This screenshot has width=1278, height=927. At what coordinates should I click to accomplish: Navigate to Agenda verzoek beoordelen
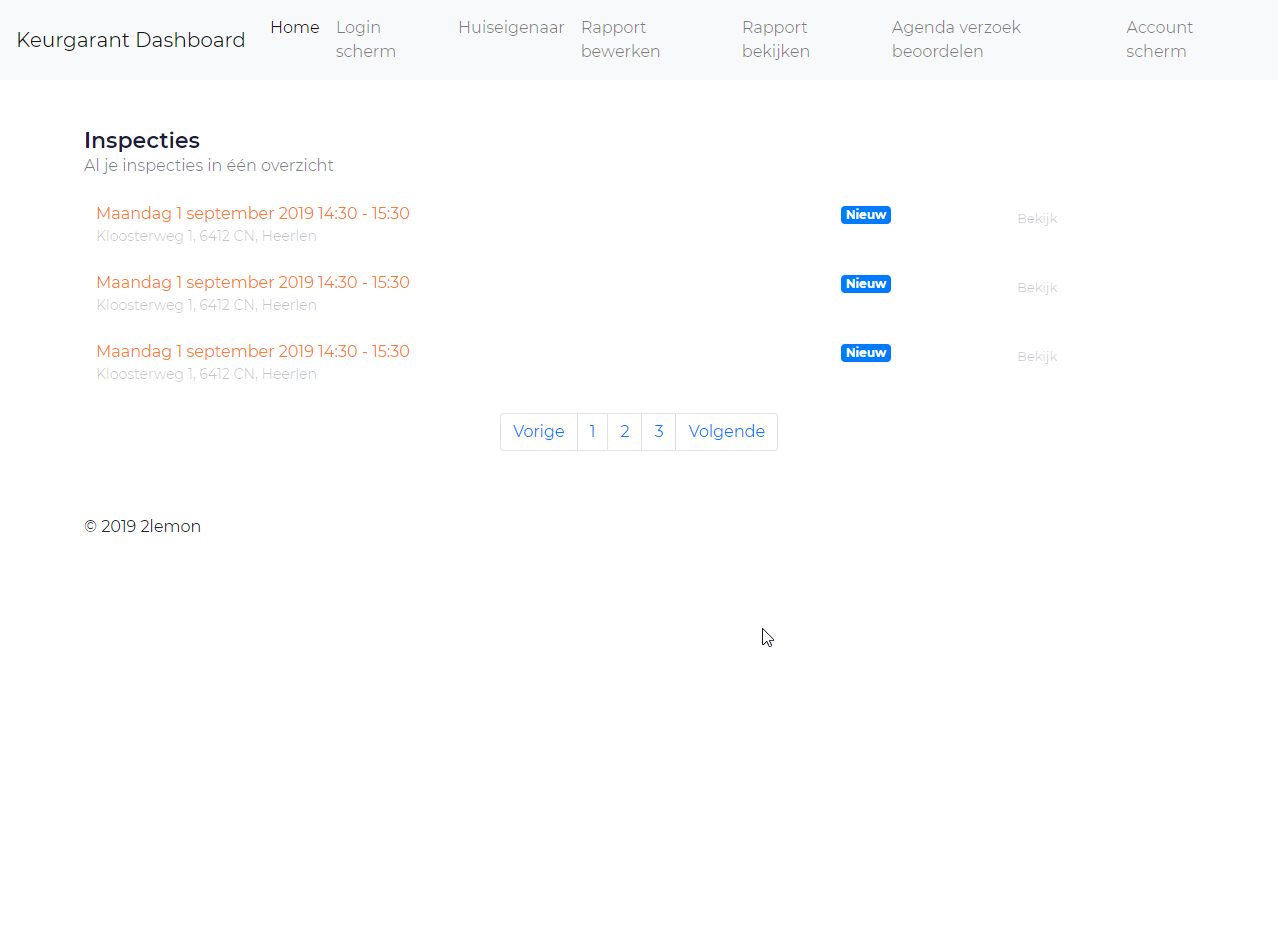(x=956, y=39)
